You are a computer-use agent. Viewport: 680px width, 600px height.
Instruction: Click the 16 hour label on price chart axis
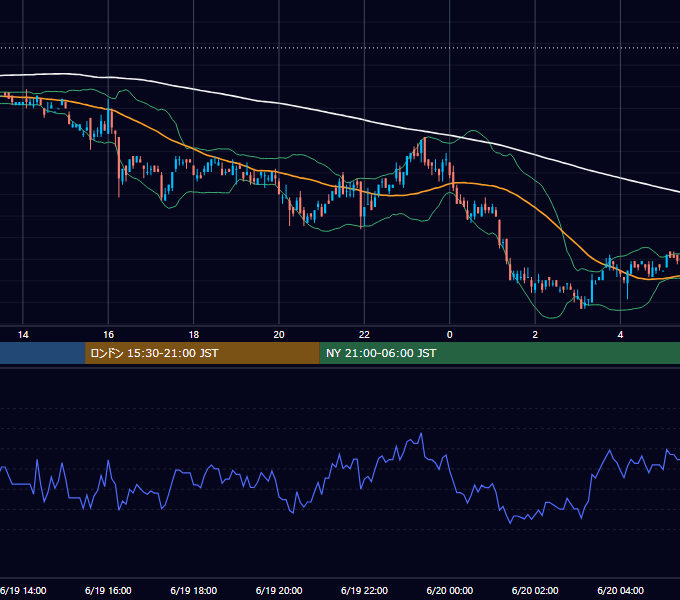[108, 335]
